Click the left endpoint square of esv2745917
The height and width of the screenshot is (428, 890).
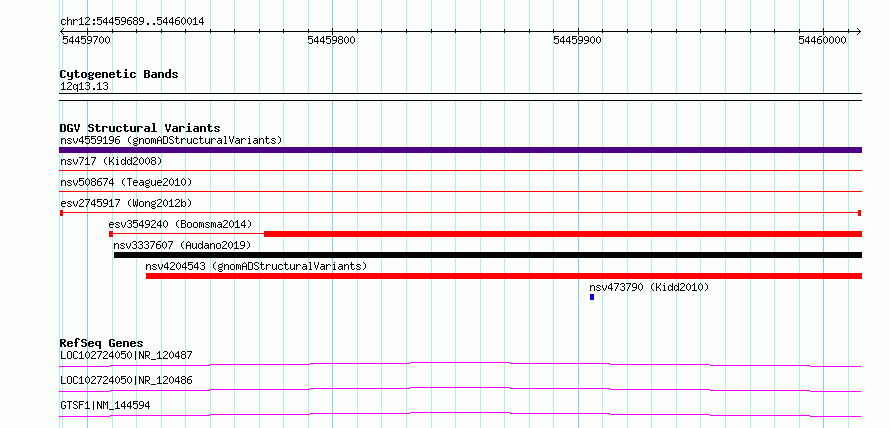[x=61, y=213]
